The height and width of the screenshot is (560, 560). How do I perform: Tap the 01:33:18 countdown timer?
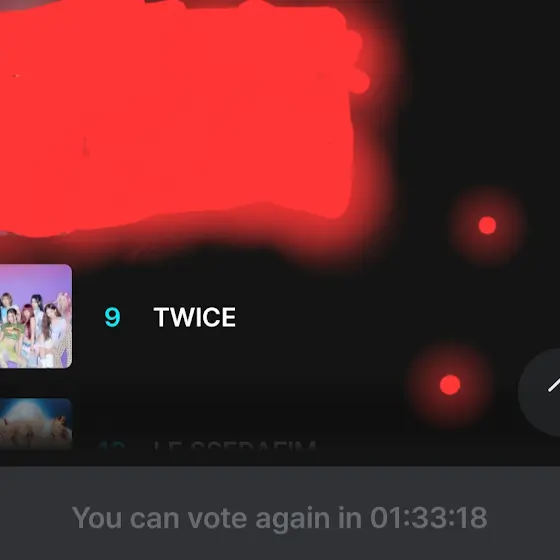click(x=429, y=518)
